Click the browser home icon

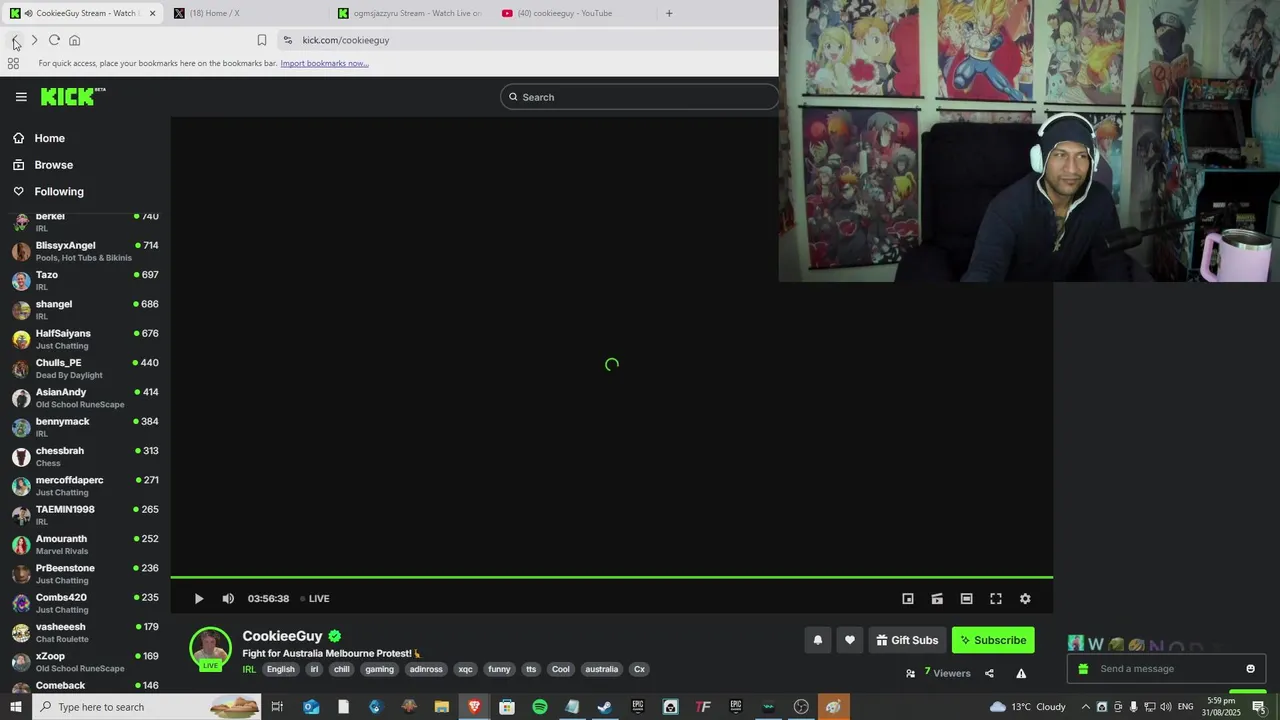point(74,40)
